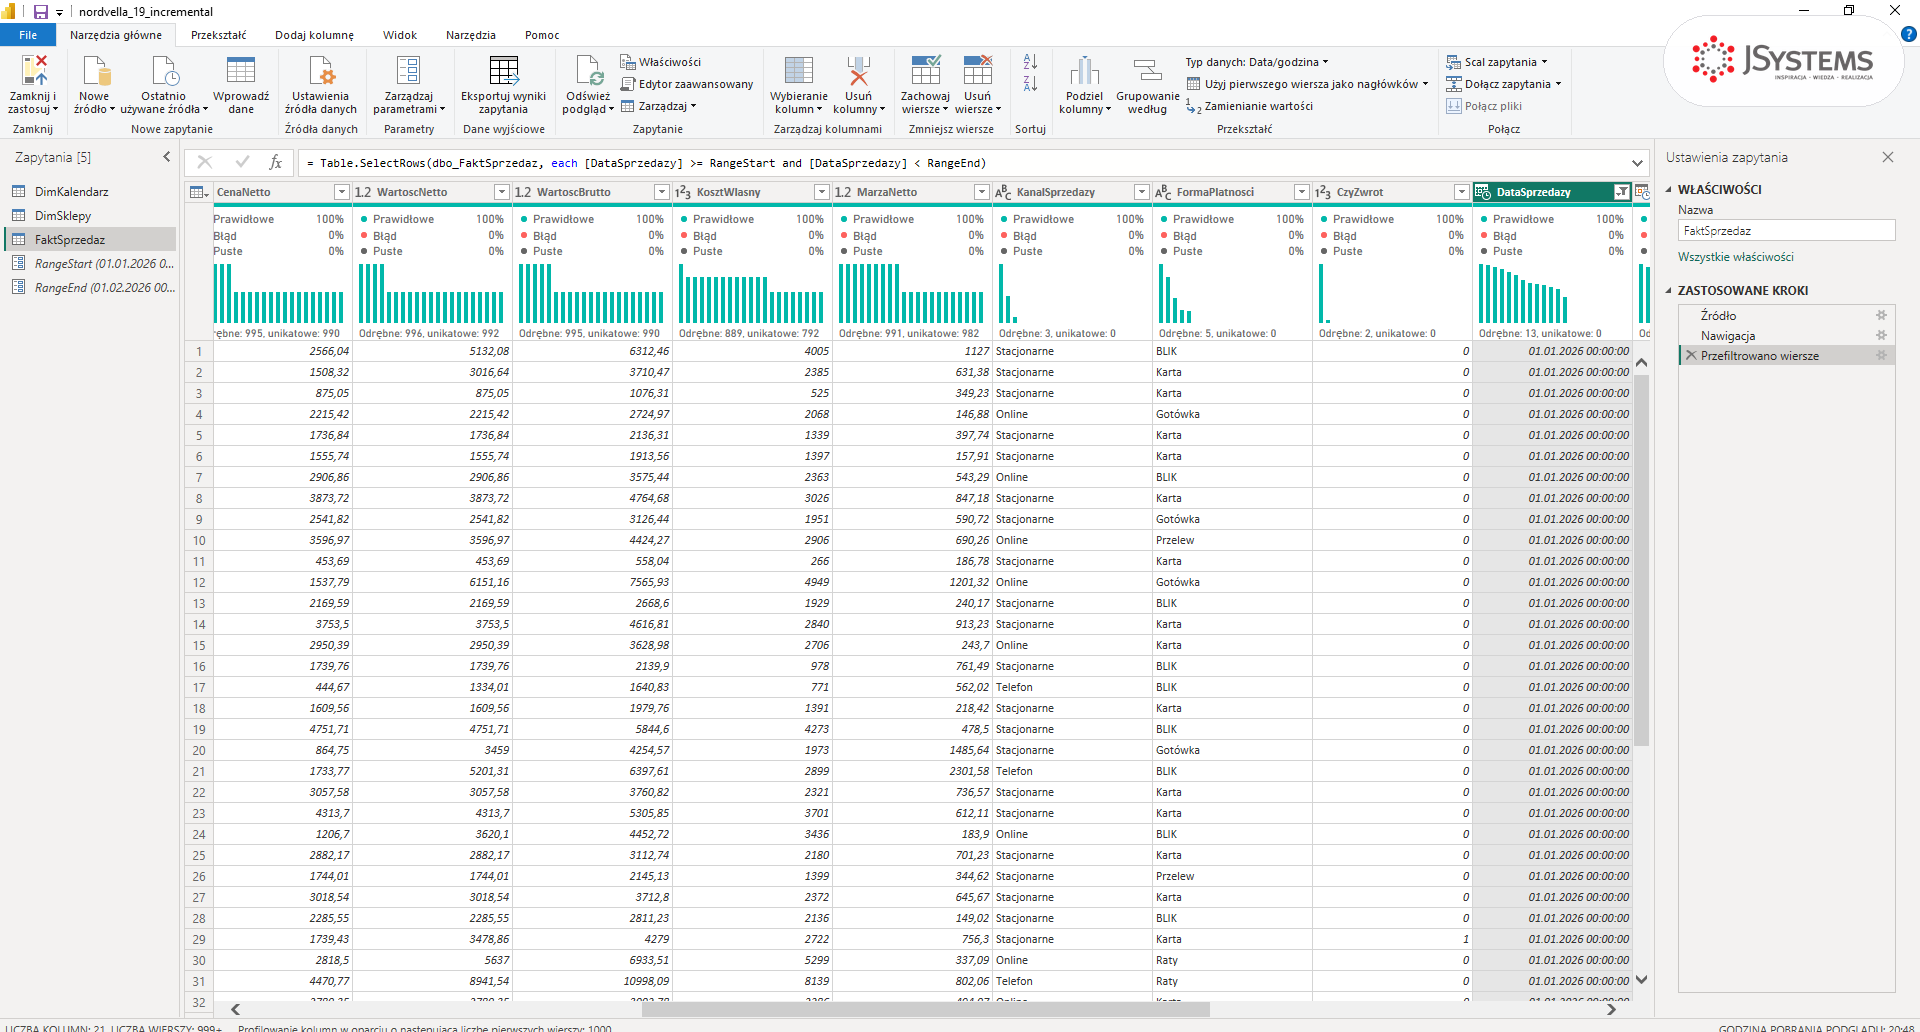The image size is (1920, 1032).
Task: Collapse the Zapytania pane arrow
Action: [x=167, y=157]
